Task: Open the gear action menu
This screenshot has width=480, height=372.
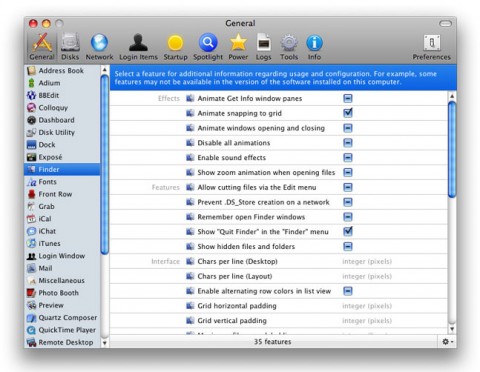Action: [447, 342]
